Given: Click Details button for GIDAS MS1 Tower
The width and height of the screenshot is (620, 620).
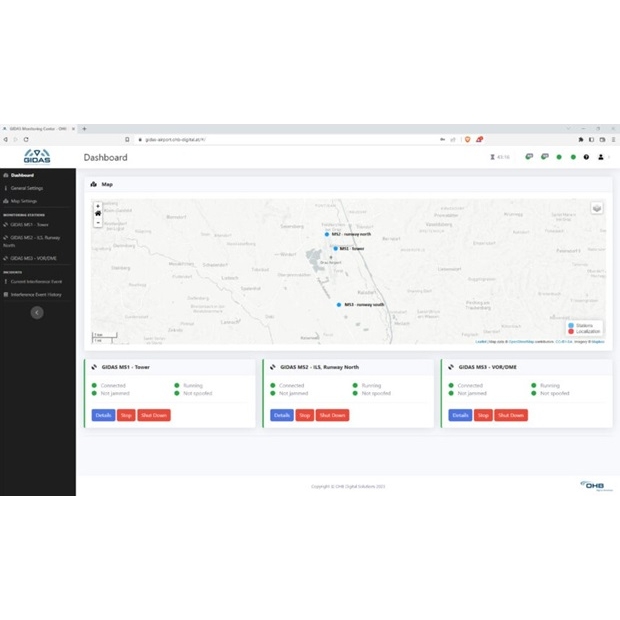Looking at the screenshot, I should click(x=103, y=415).
